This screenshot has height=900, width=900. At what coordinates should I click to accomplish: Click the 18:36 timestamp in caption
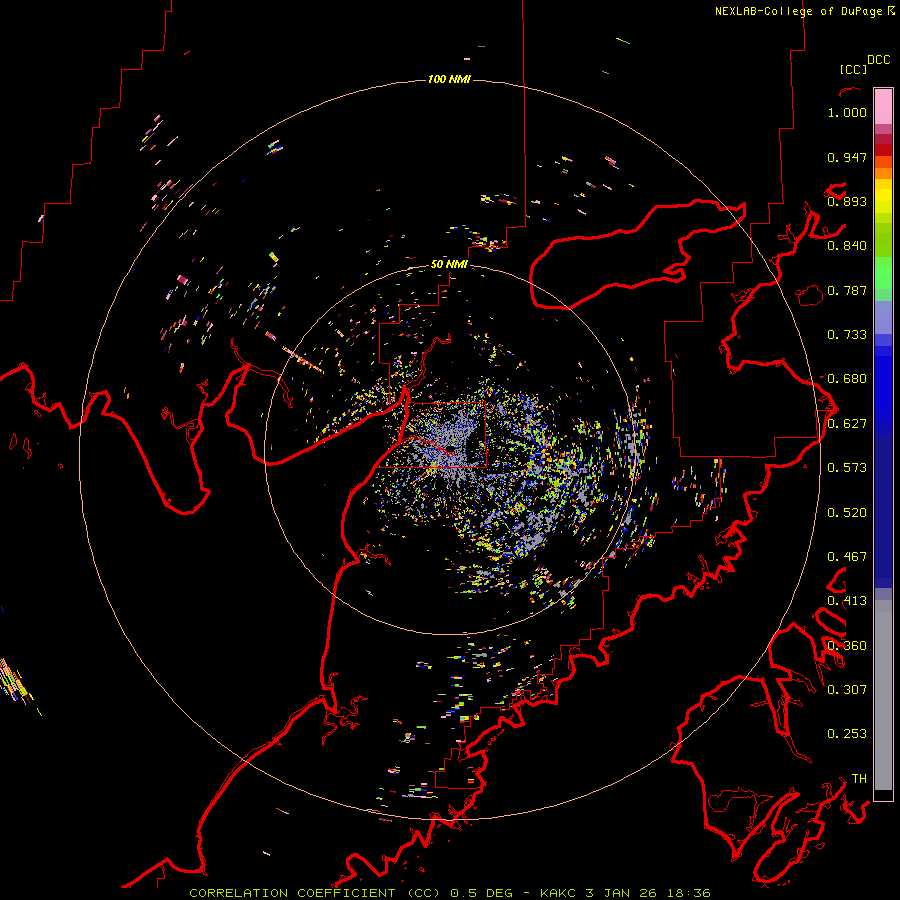click(688, 893)
